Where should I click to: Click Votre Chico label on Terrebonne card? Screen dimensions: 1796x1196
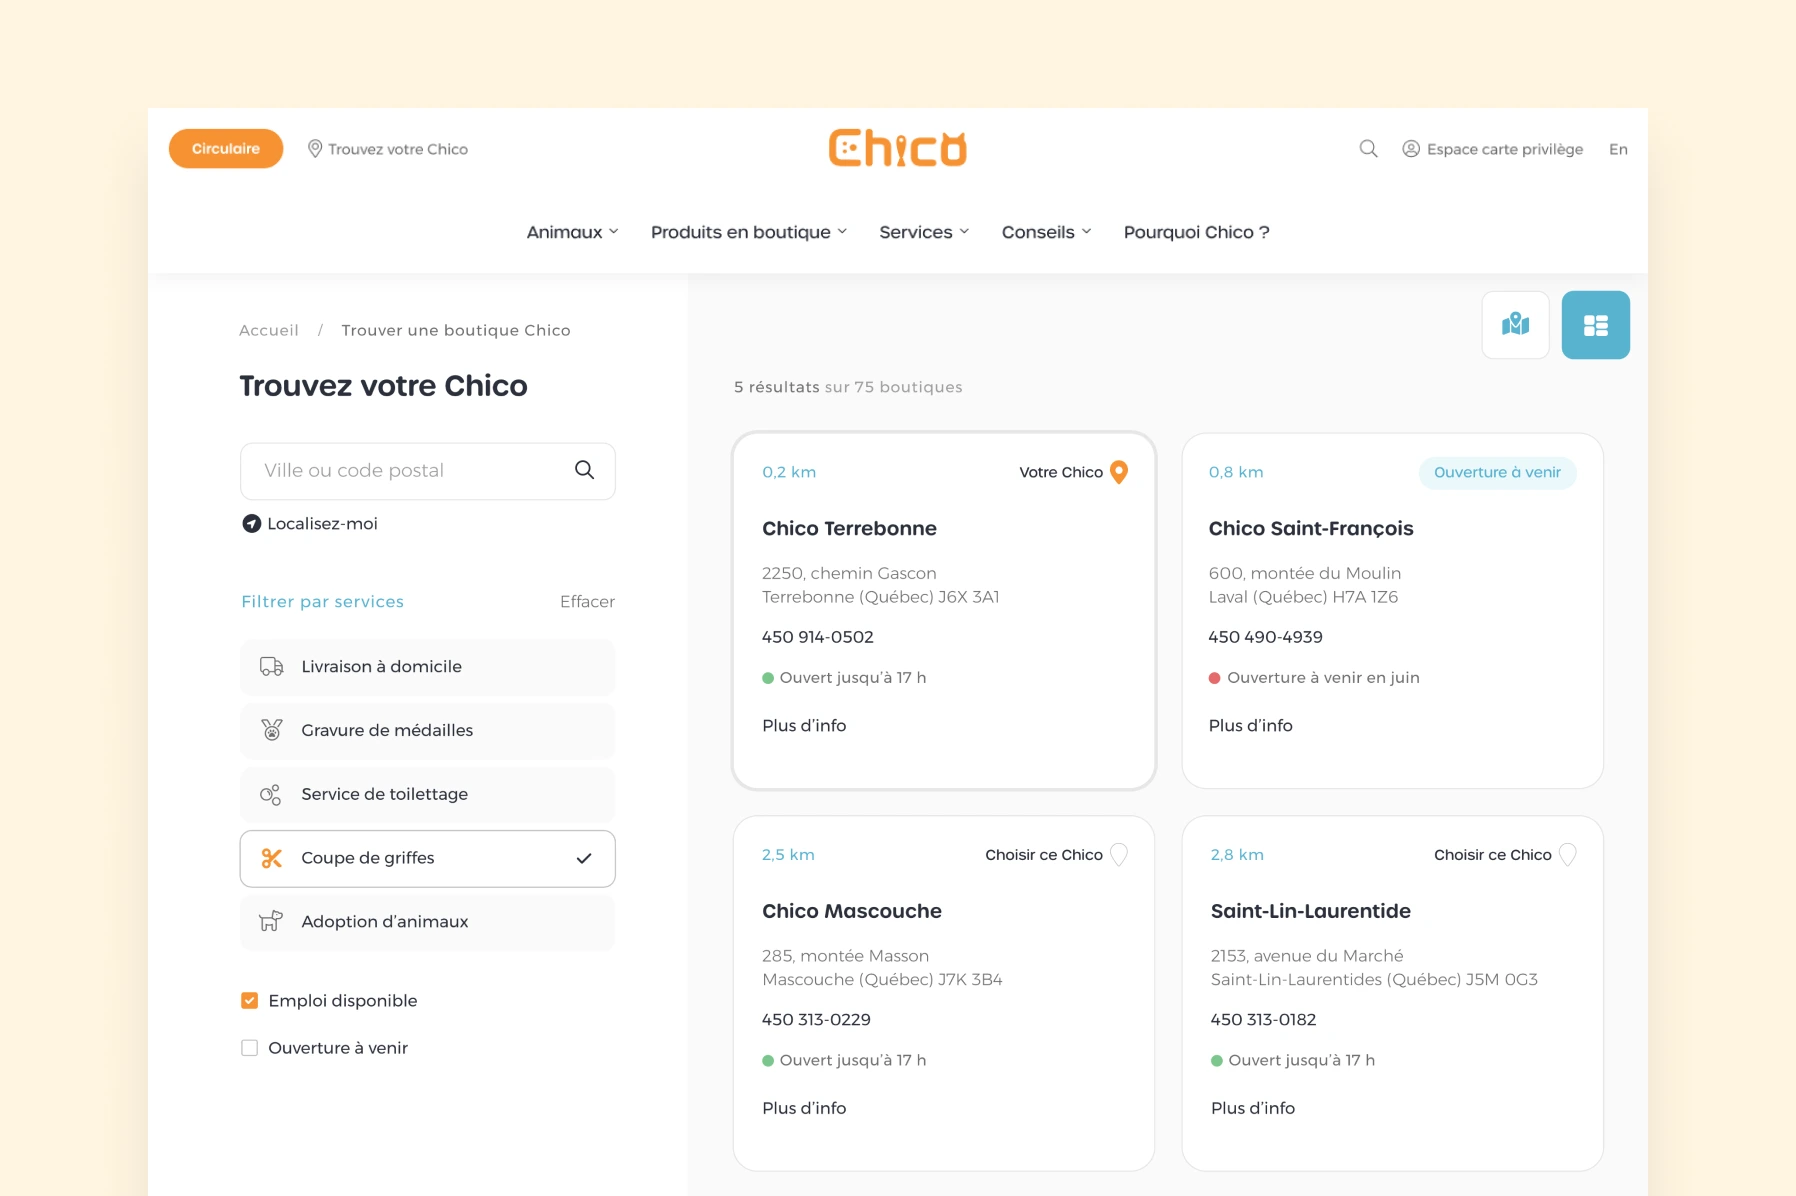pyautogui.click(x=1061, y=472)
